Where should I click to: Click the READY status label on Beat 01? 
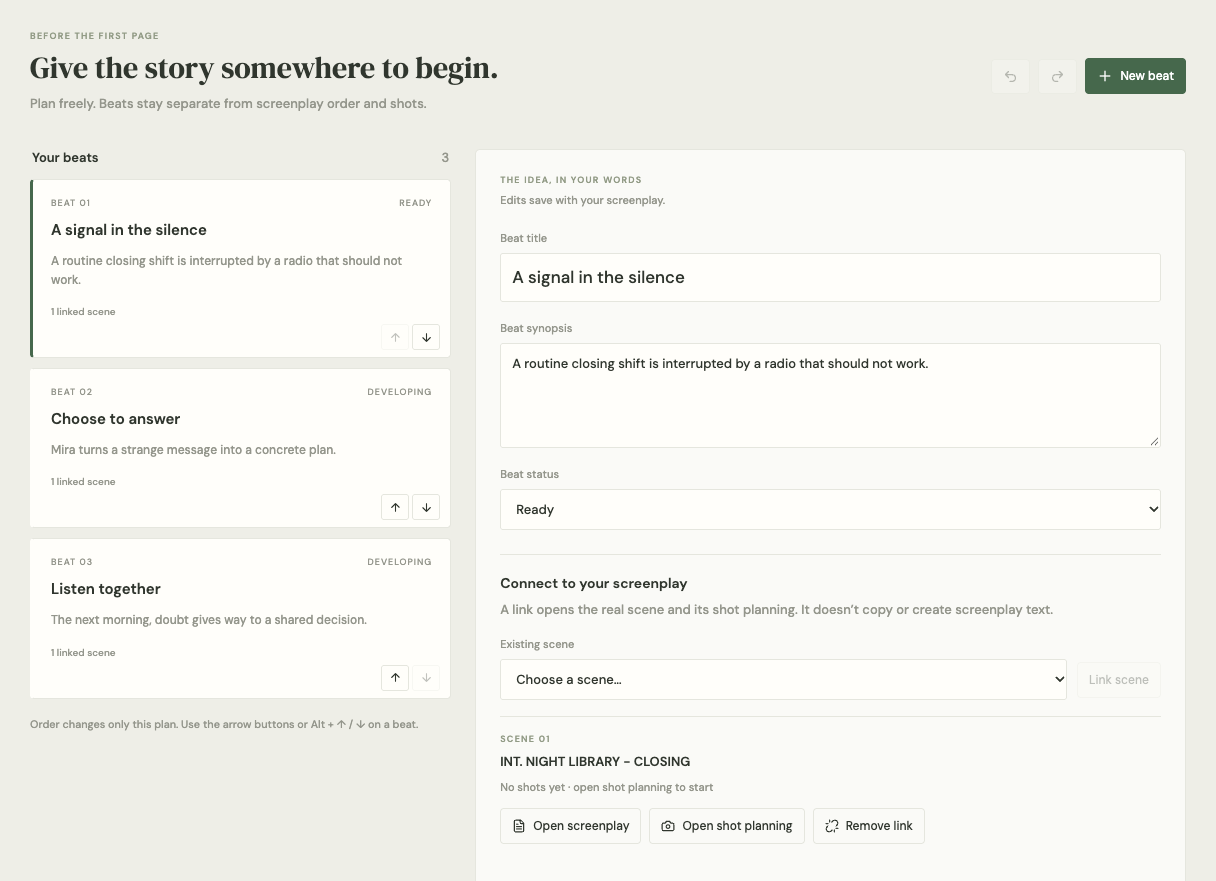click(x=415, y=202)
